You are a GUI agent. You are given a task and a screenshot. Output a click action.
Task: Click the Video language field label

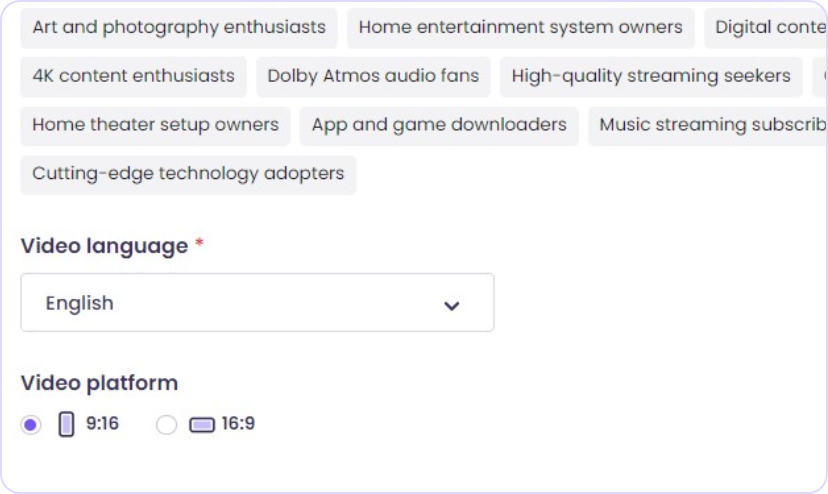[104, 246]
